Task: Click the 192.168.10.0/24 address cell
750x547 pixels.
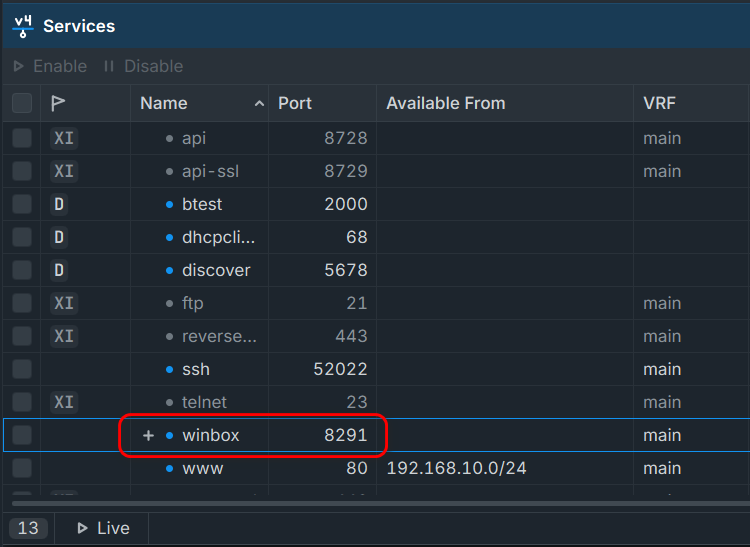Action: tap(456, 468)
